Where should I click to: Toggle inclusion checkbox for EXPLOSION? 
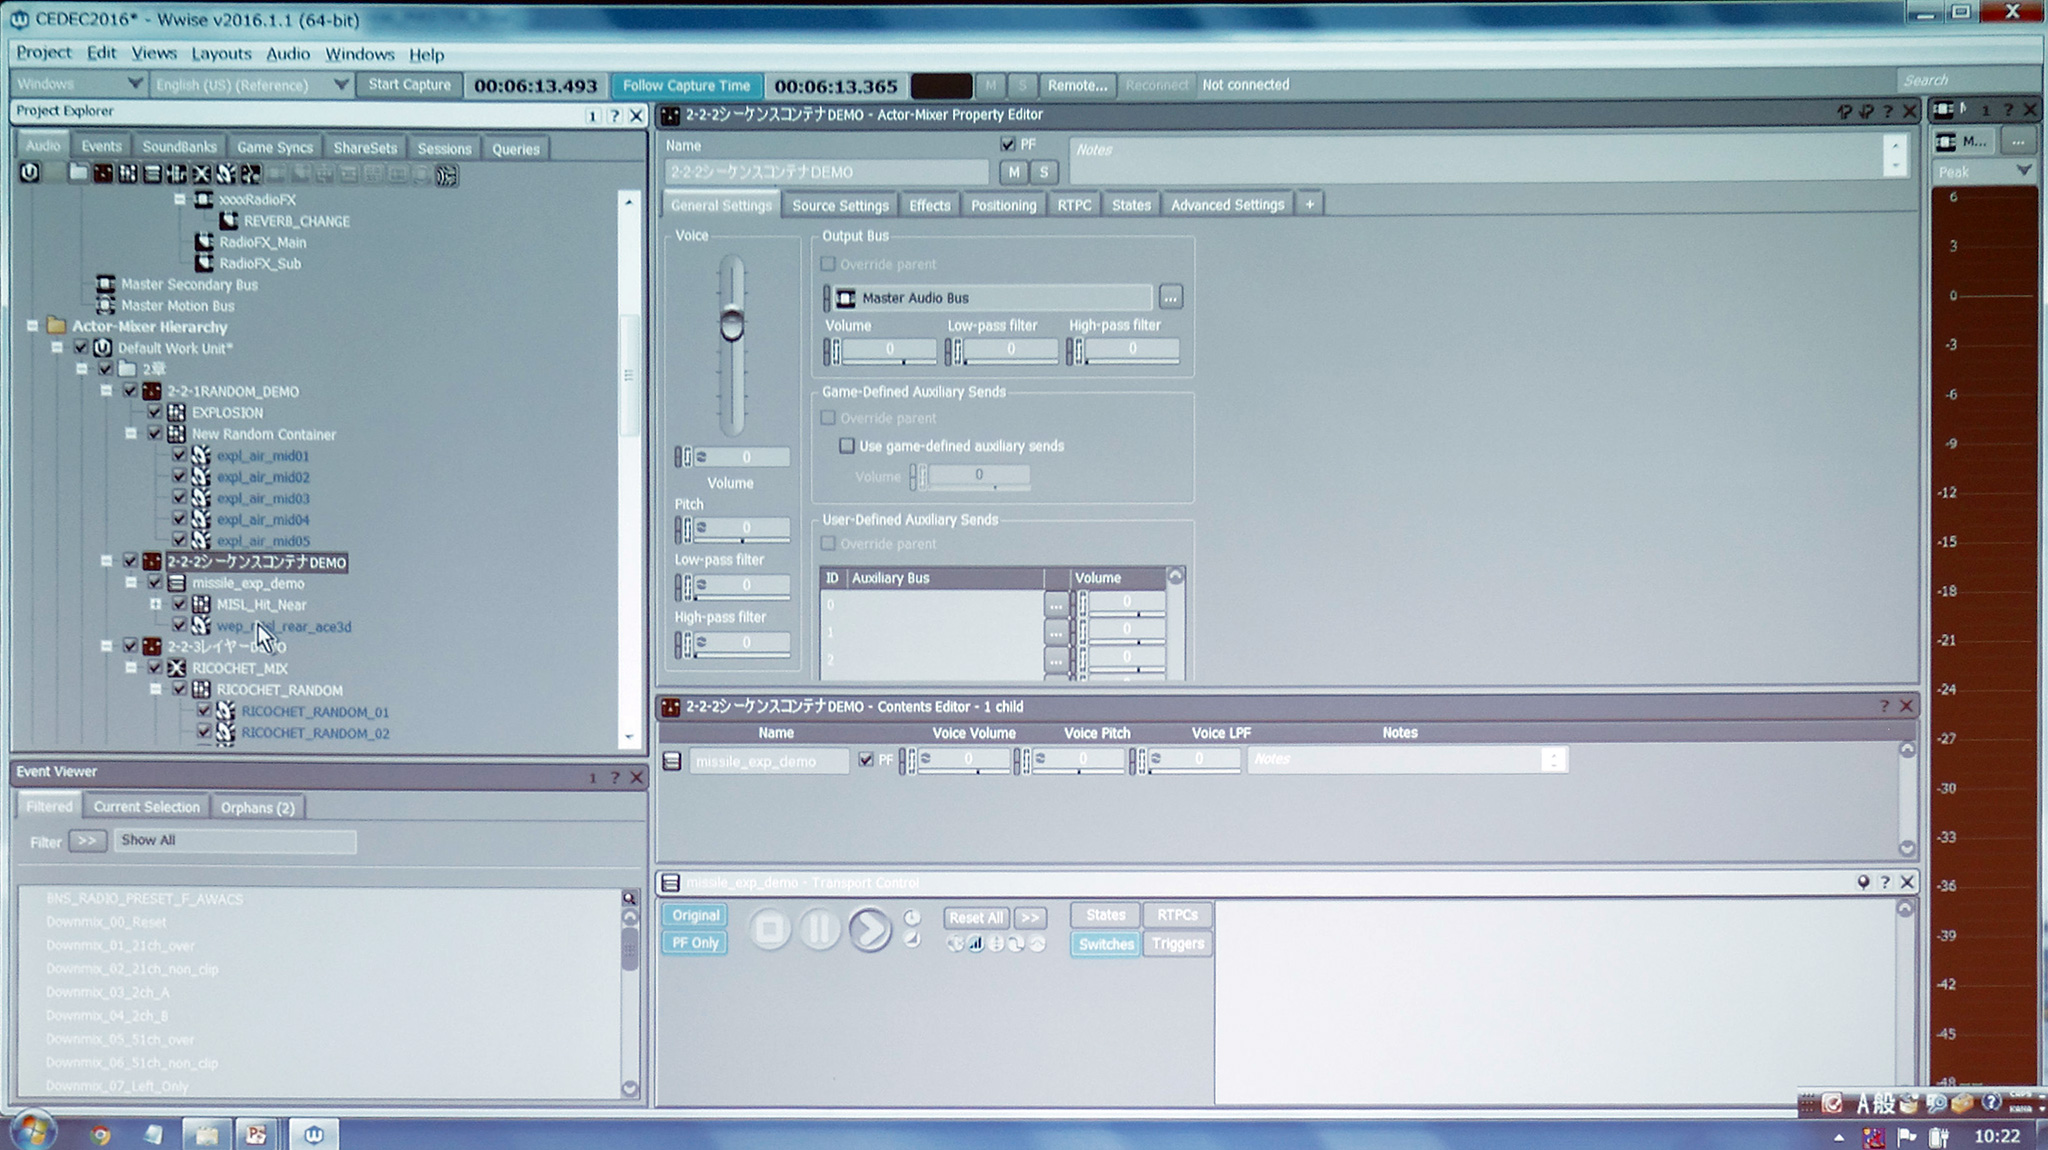pos(154,412)
